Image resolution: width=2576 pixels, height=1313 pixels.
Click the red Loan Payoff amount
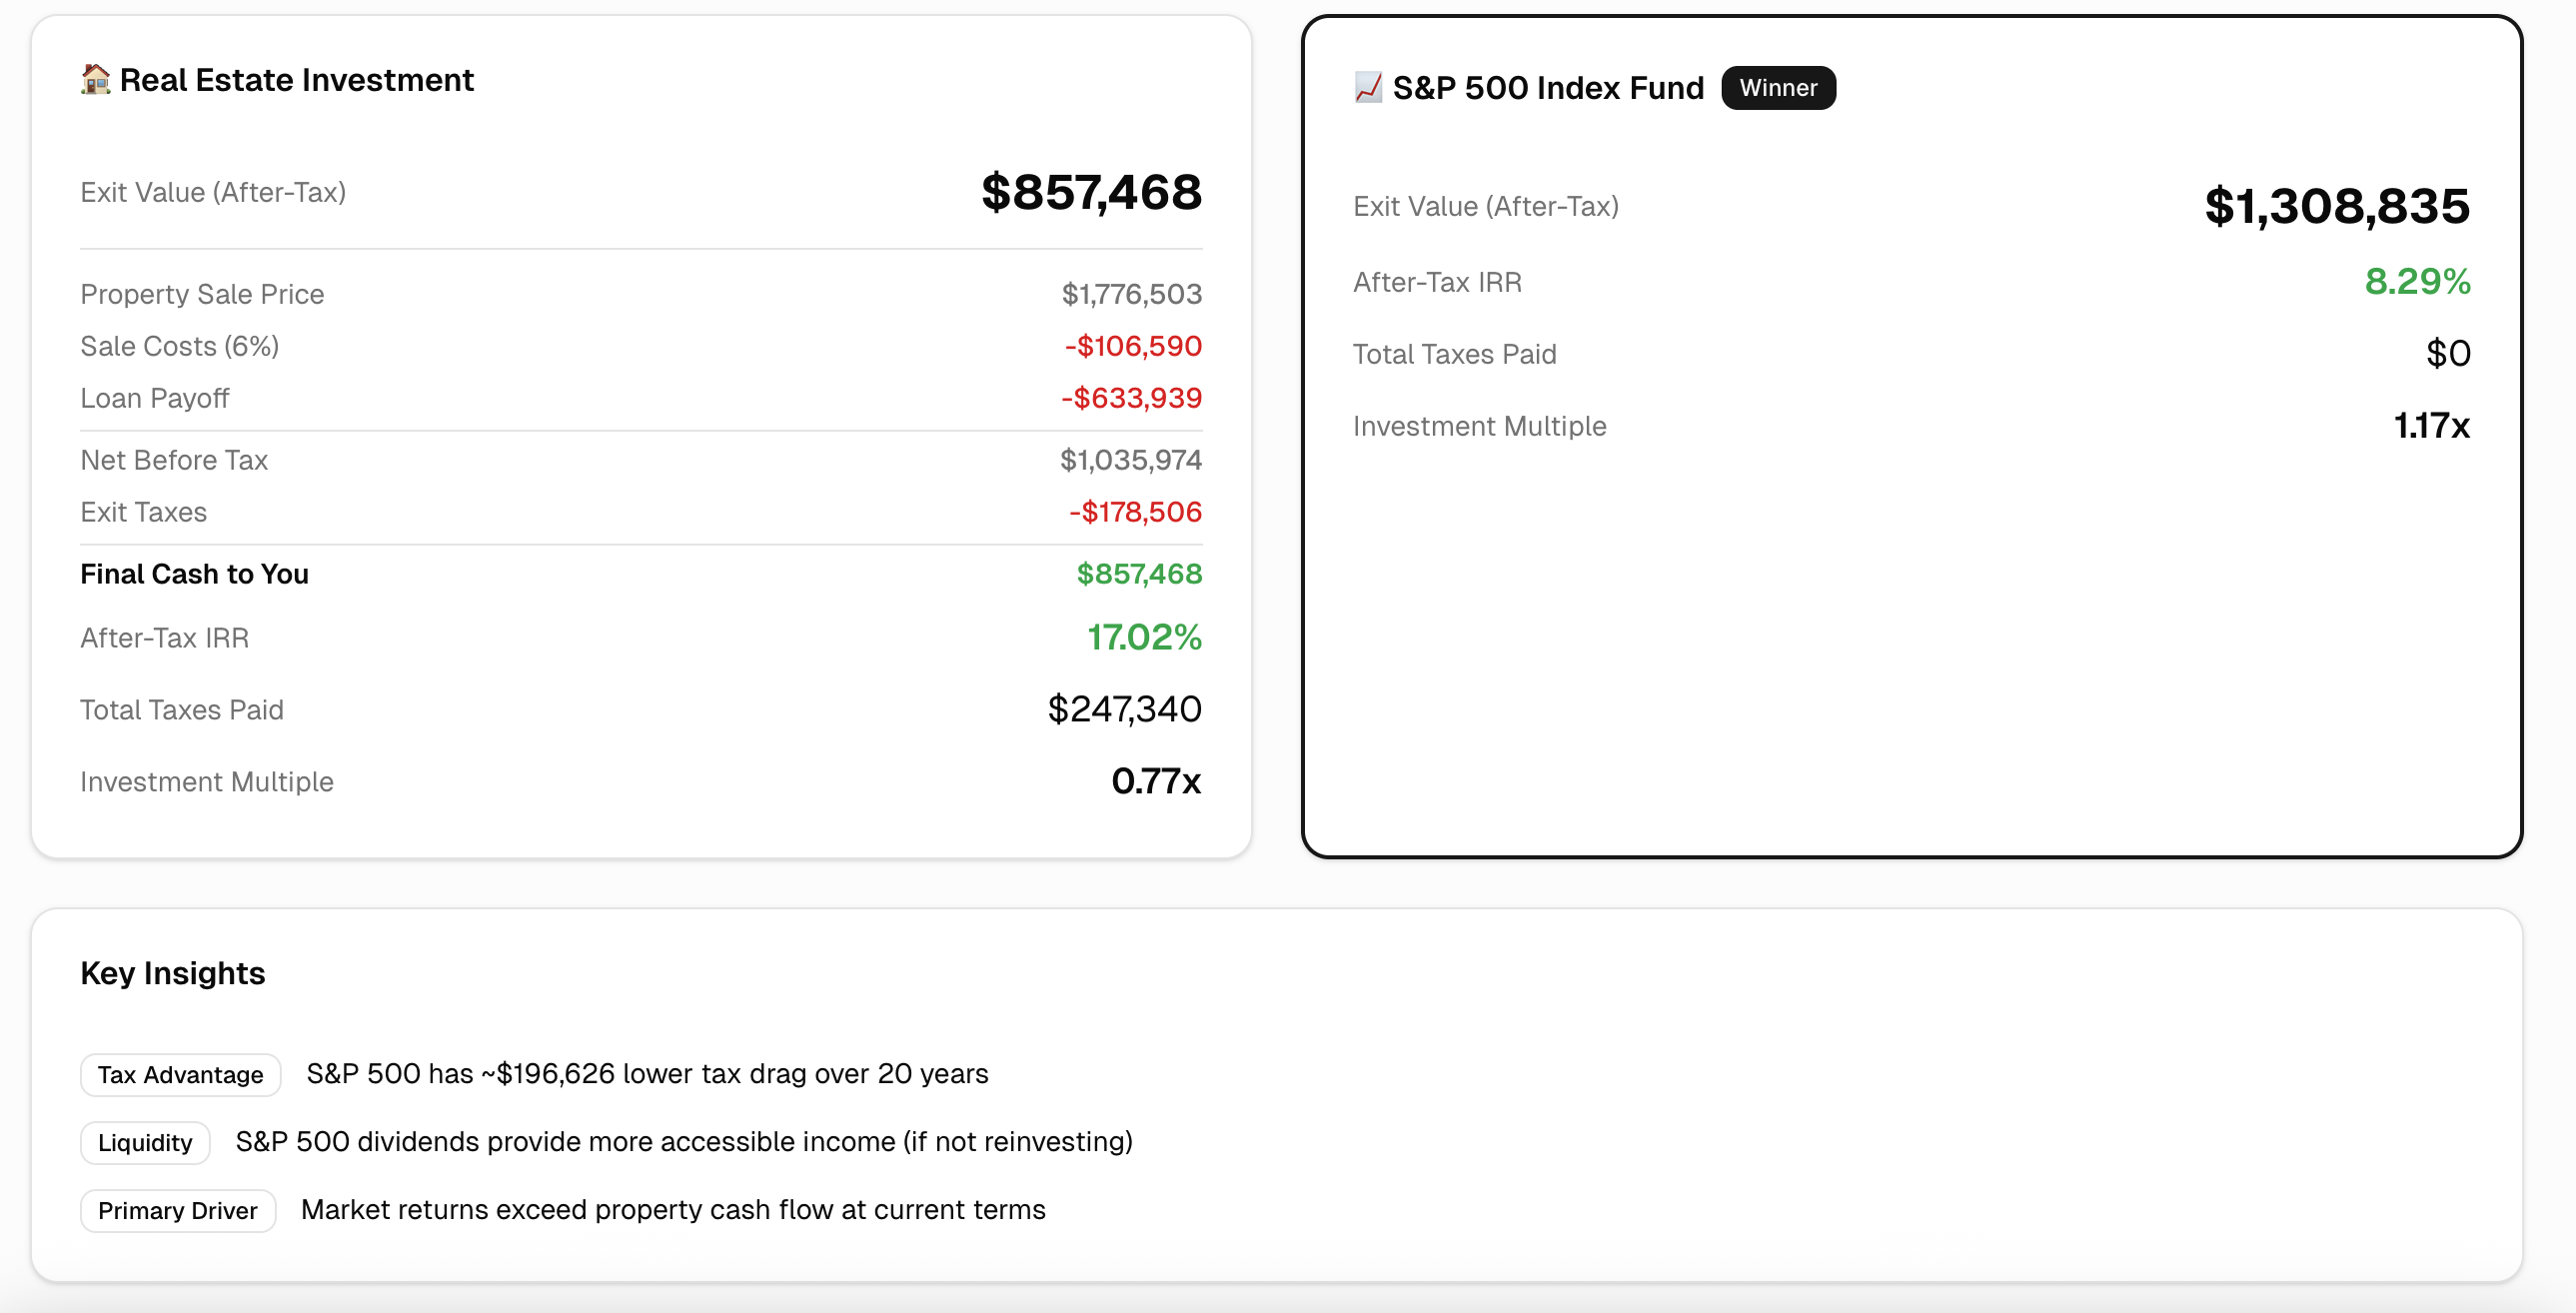1132,398
